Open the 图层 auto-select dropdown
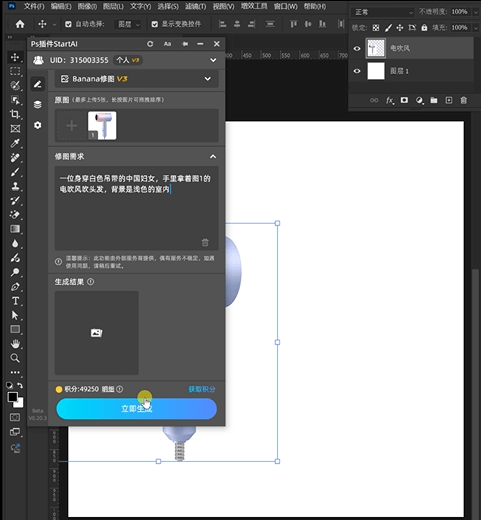The image size is (481, 520). click(x=128, y=24)
